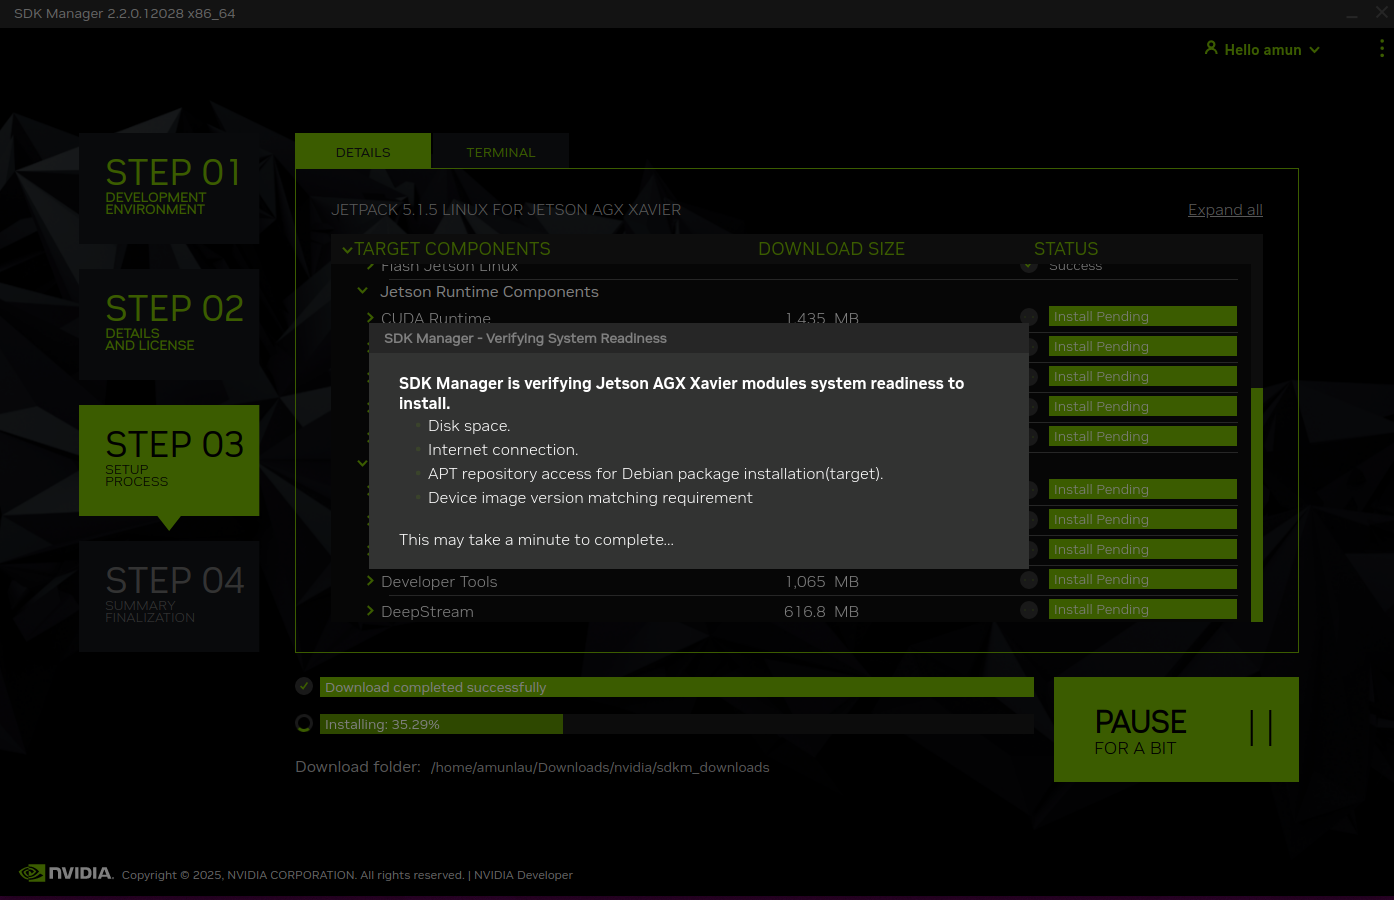Screen dimensions: 1394x900
Task: Click the 616.8 MB download size
Action: tap(821, 611)
